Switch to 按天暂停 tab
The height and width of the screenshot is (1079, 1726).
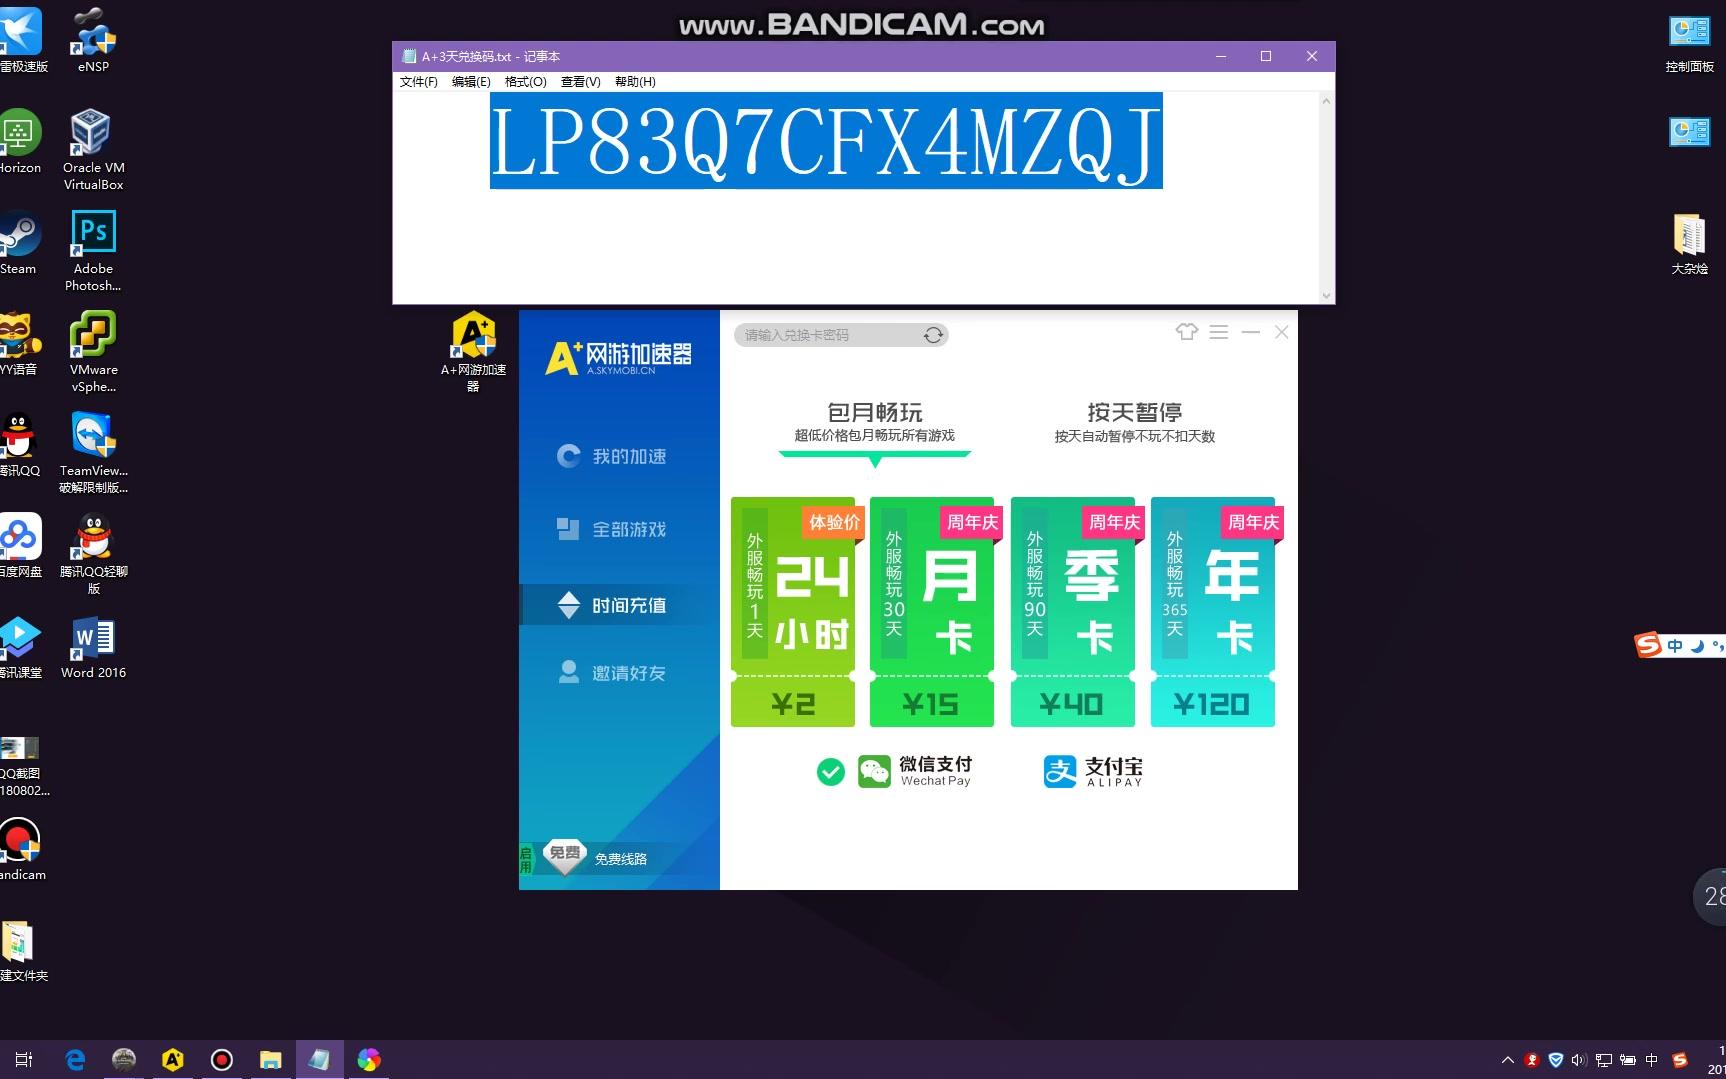(x=1134, y=422)
